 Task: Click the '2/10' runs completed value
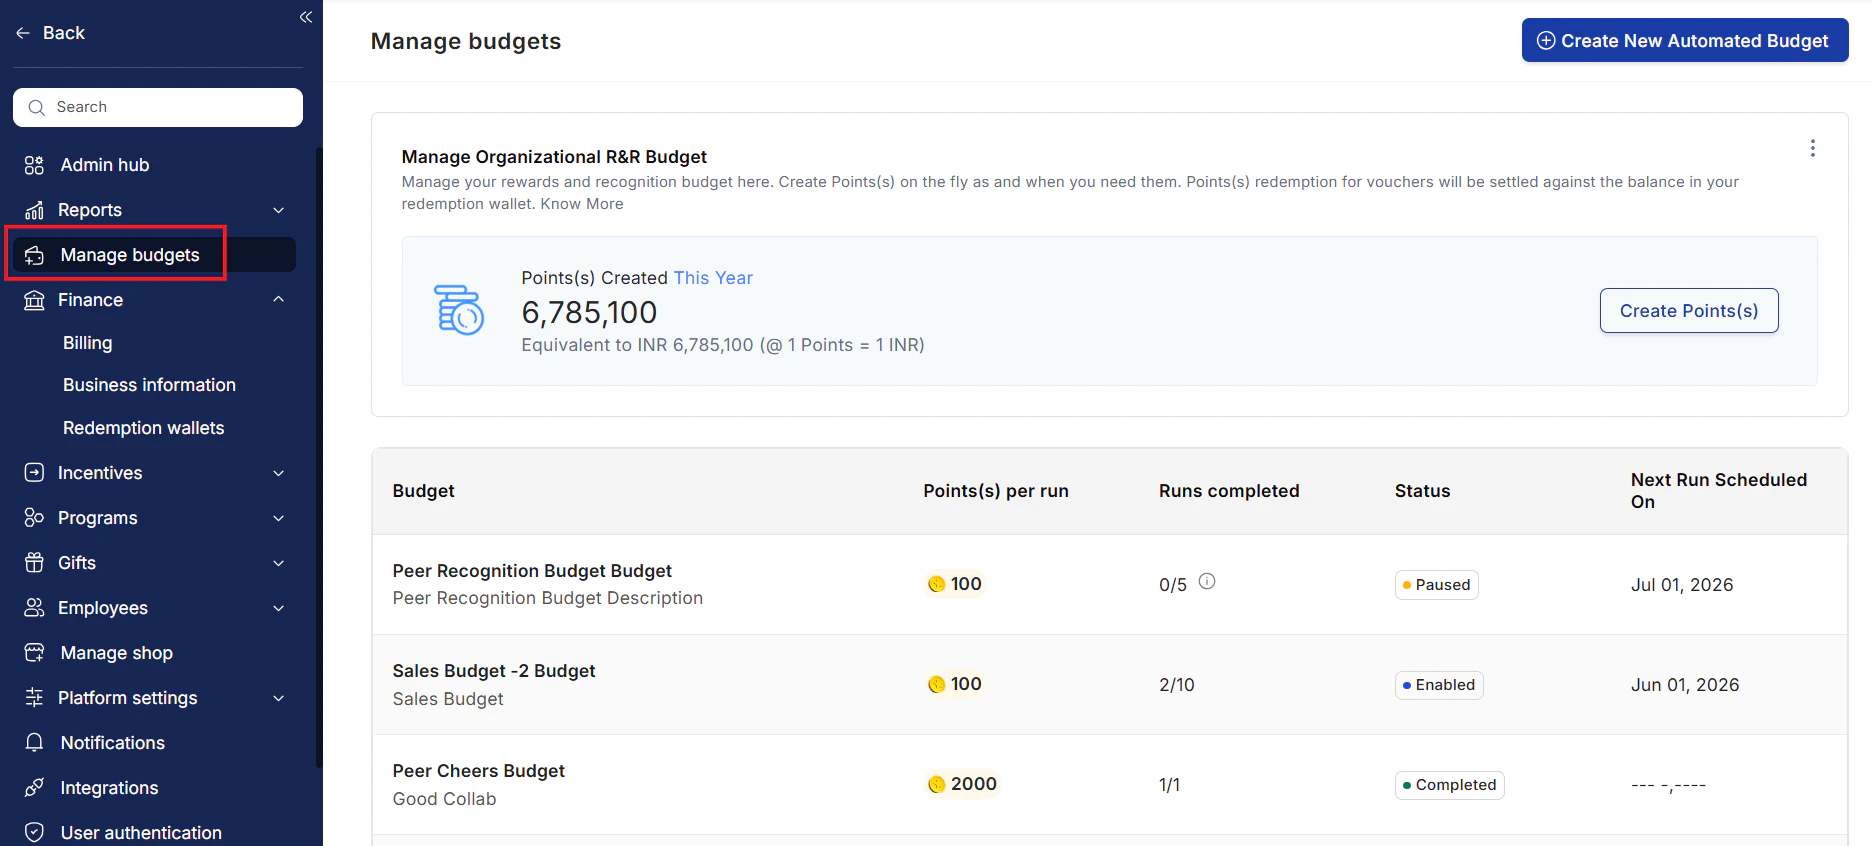(x=1176, y=685)
